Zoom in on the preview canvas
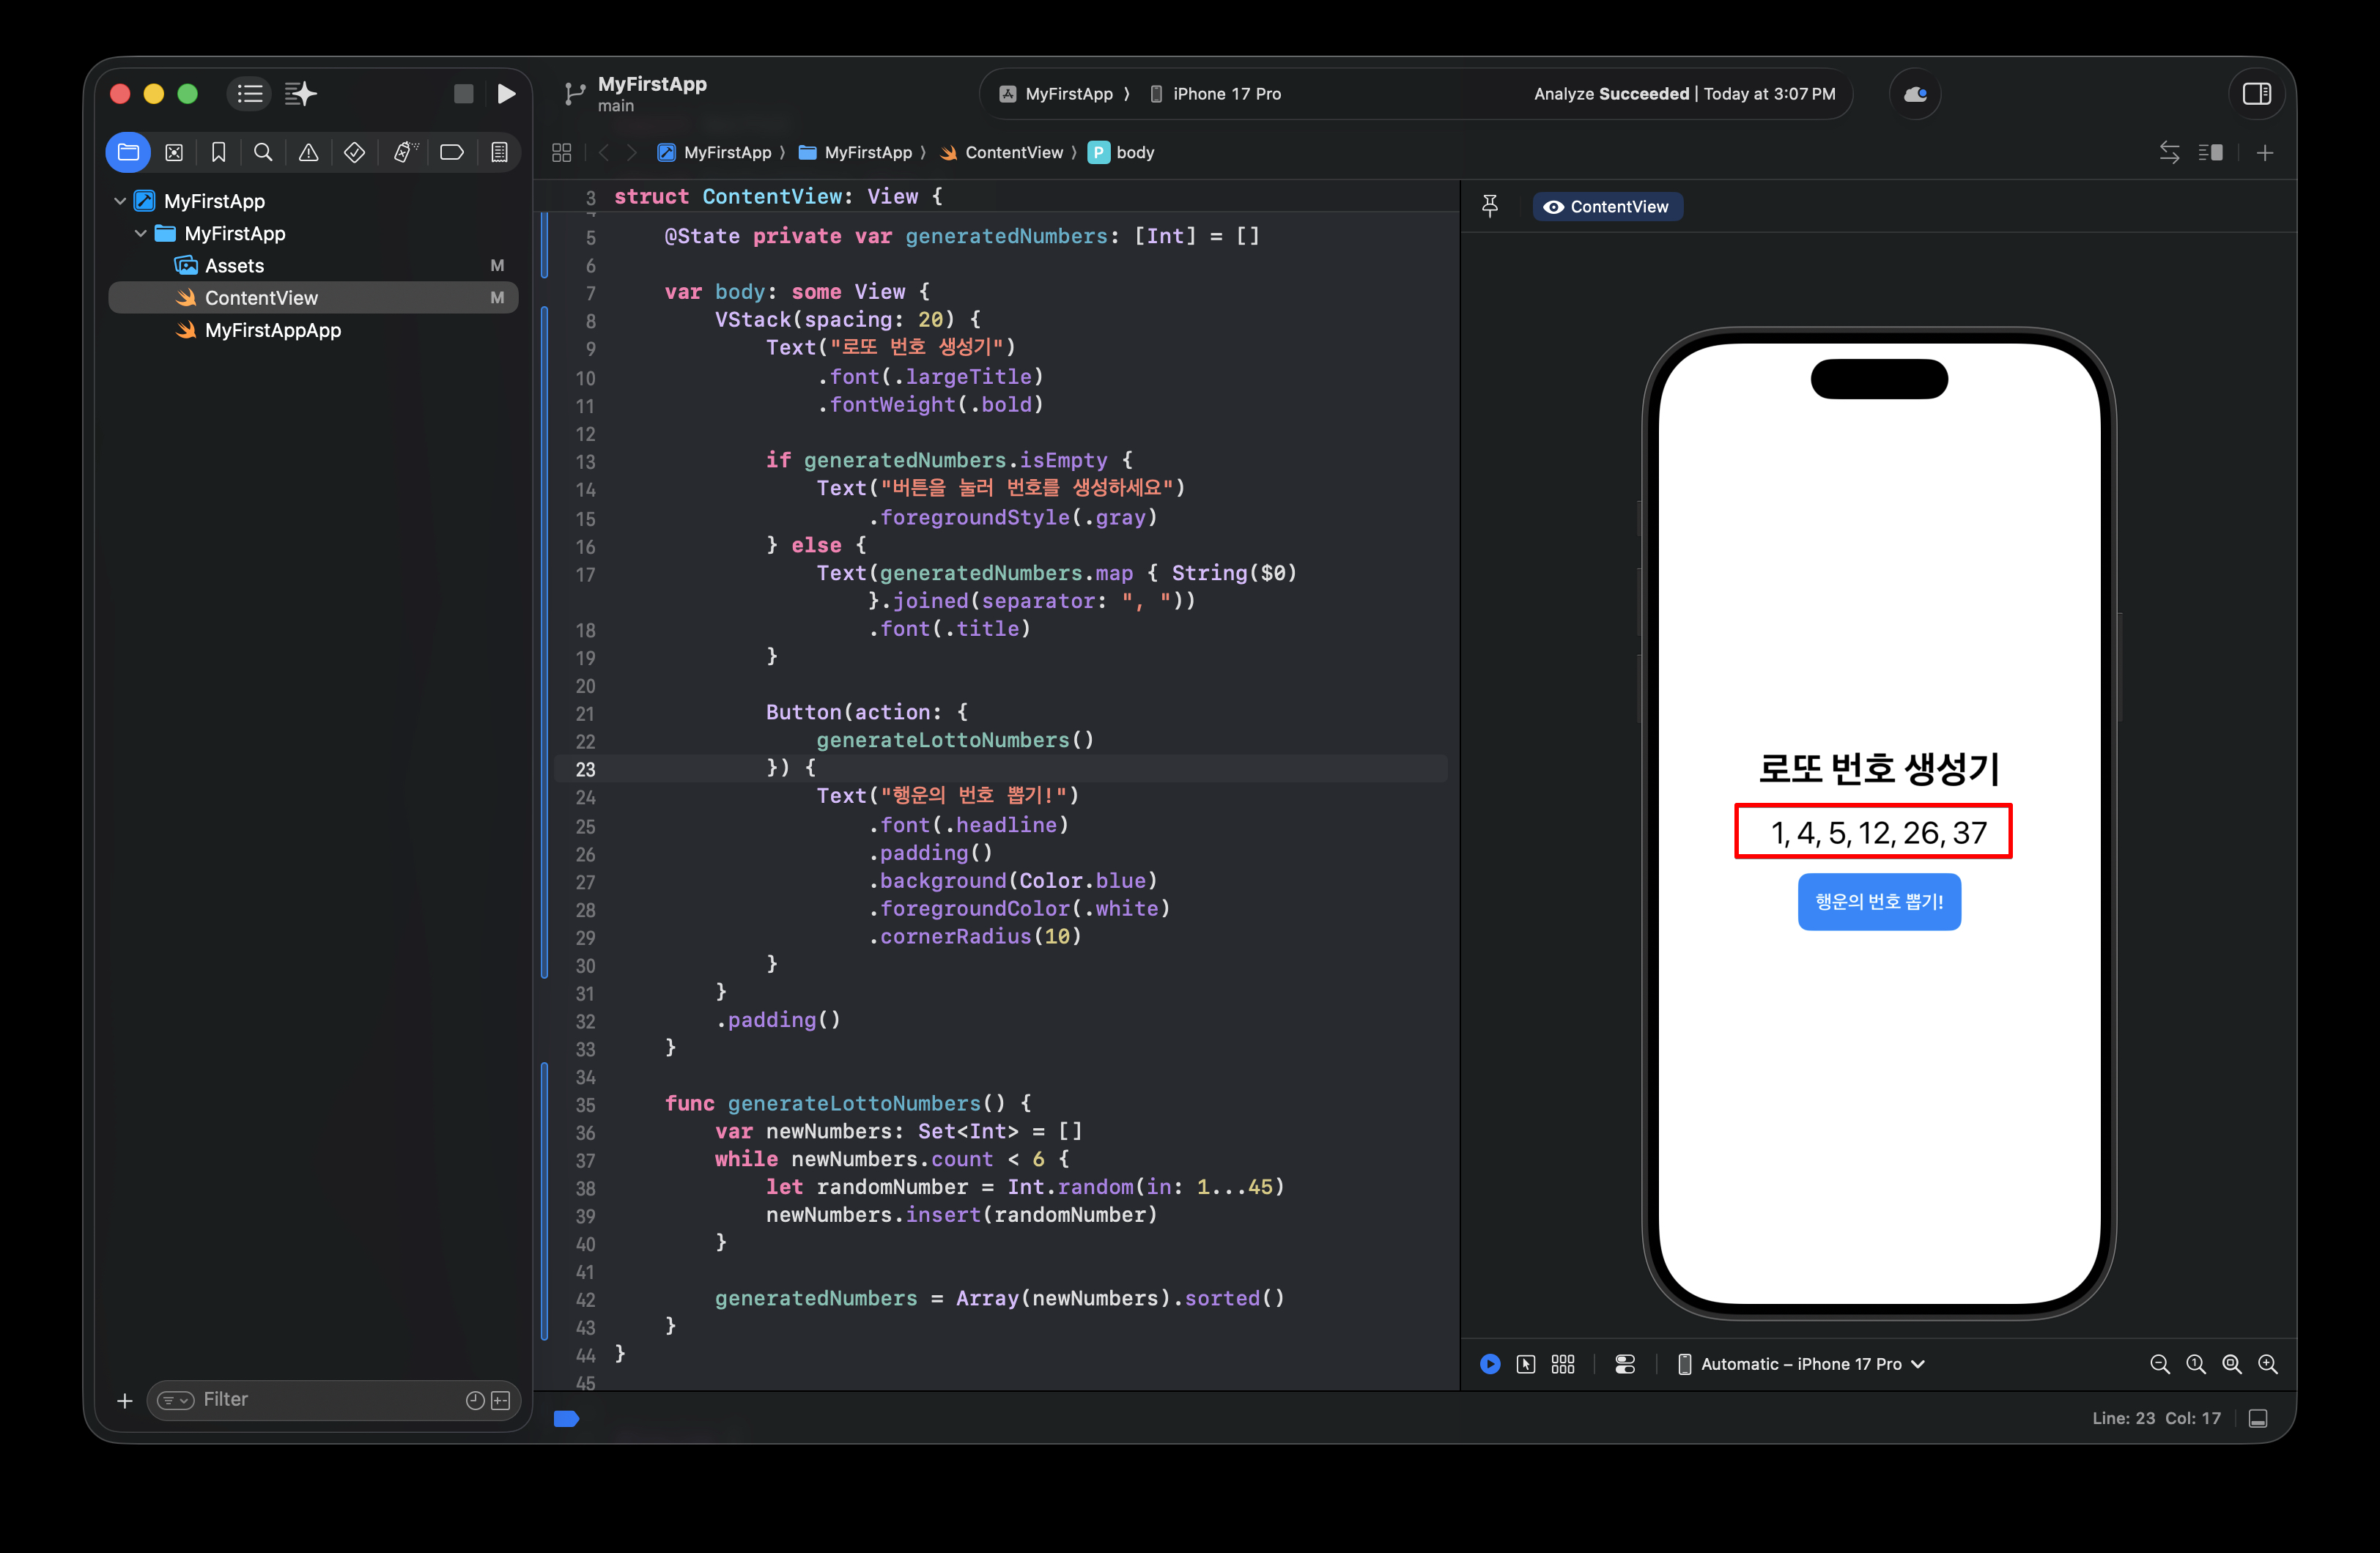Viewport: 2380px width, 1553px height. click(x=2267, y=1364)
